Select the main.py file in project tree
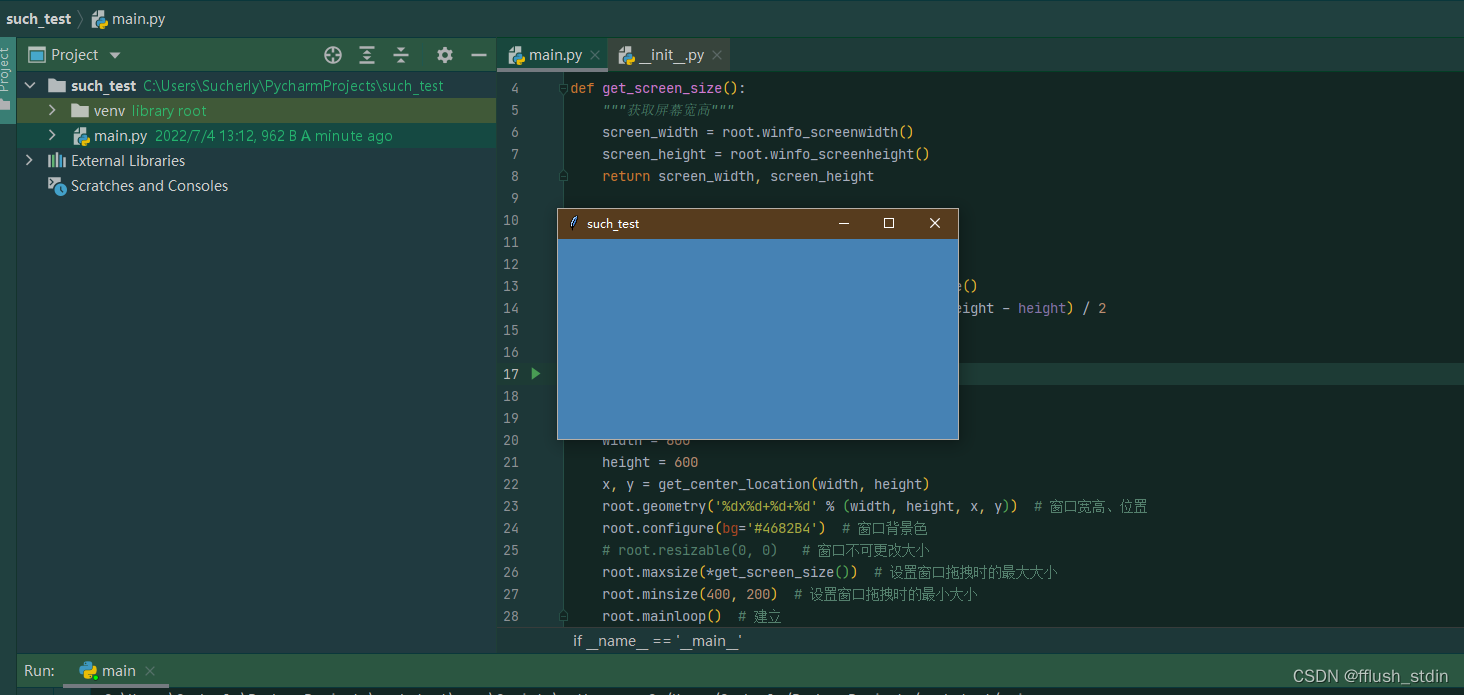This screenshot has height=695, width=1464. (x=121, y=136)
